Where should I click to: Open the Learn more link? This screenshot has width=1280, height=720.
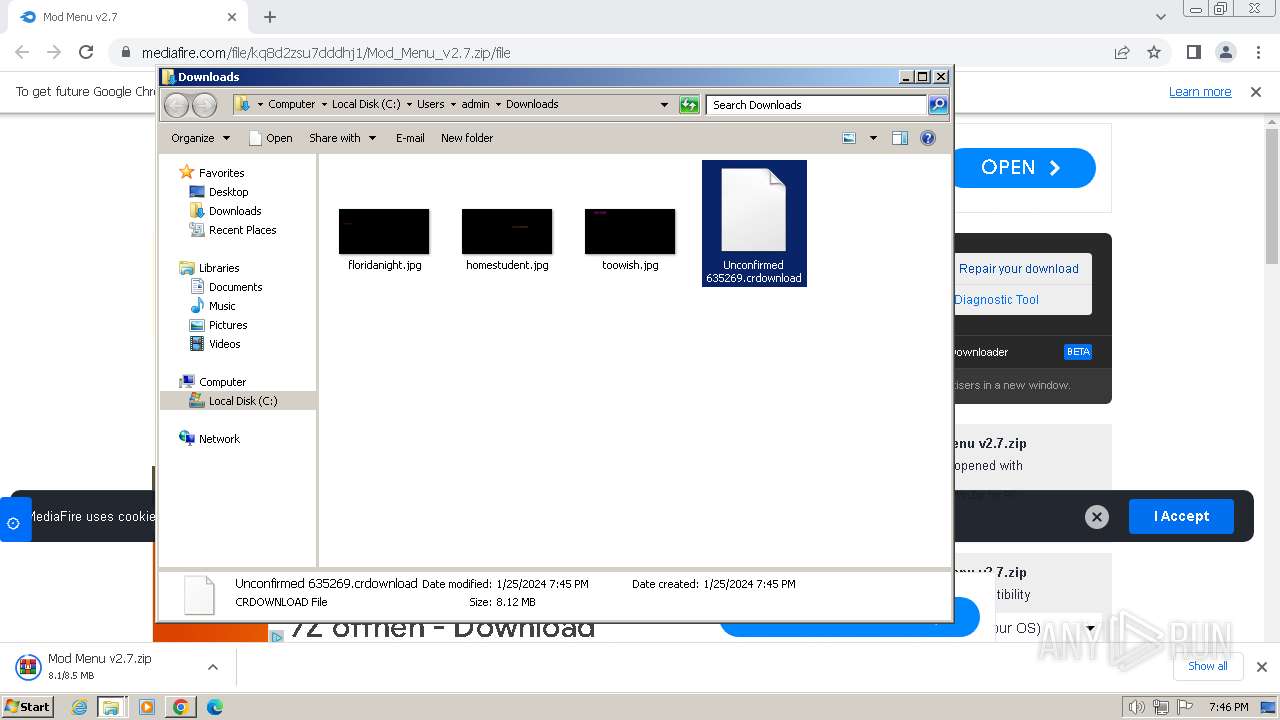(1200, 91)
